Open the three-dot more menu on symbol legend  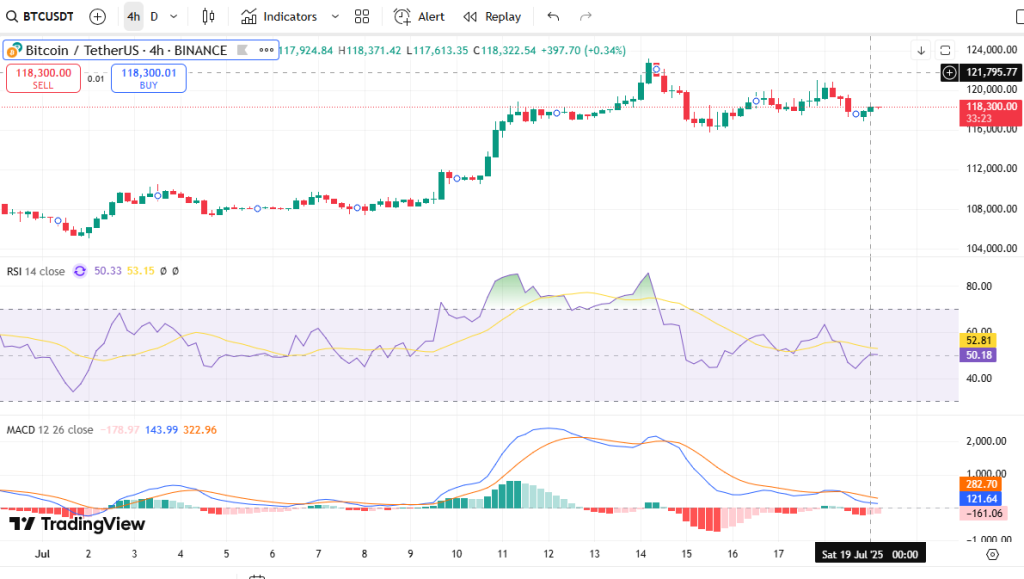point(264,50)
